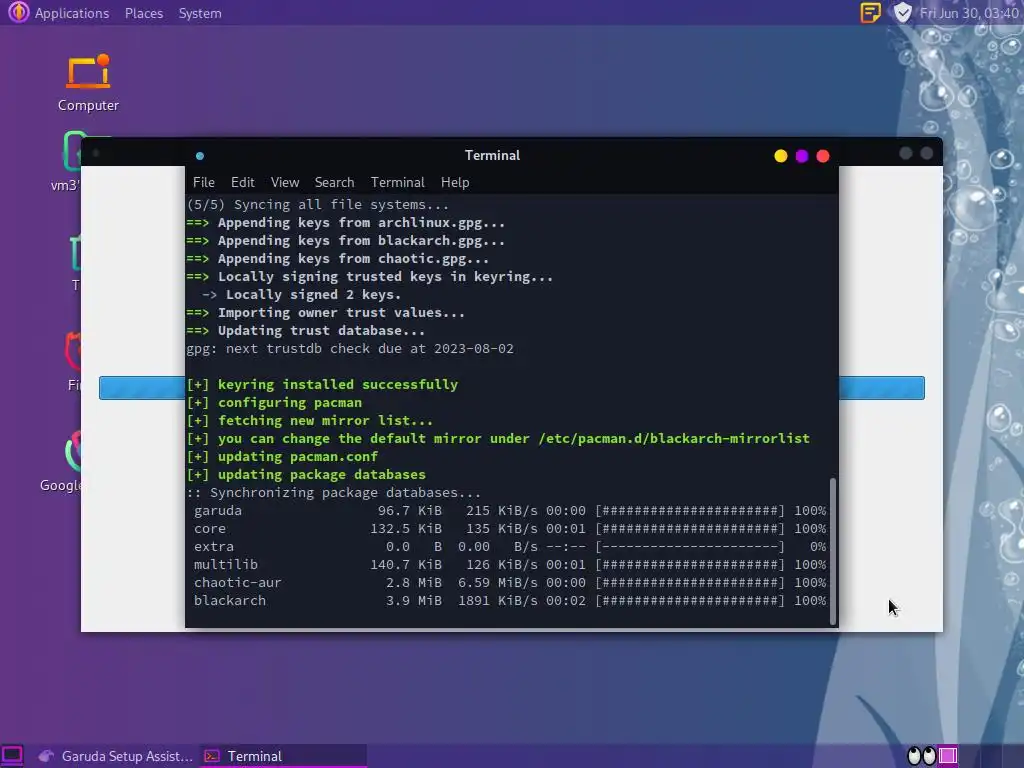This screenshot has height=768, width=1024.
Task: Click the 'updating pacman.conf' line
Action: [282, 456]
